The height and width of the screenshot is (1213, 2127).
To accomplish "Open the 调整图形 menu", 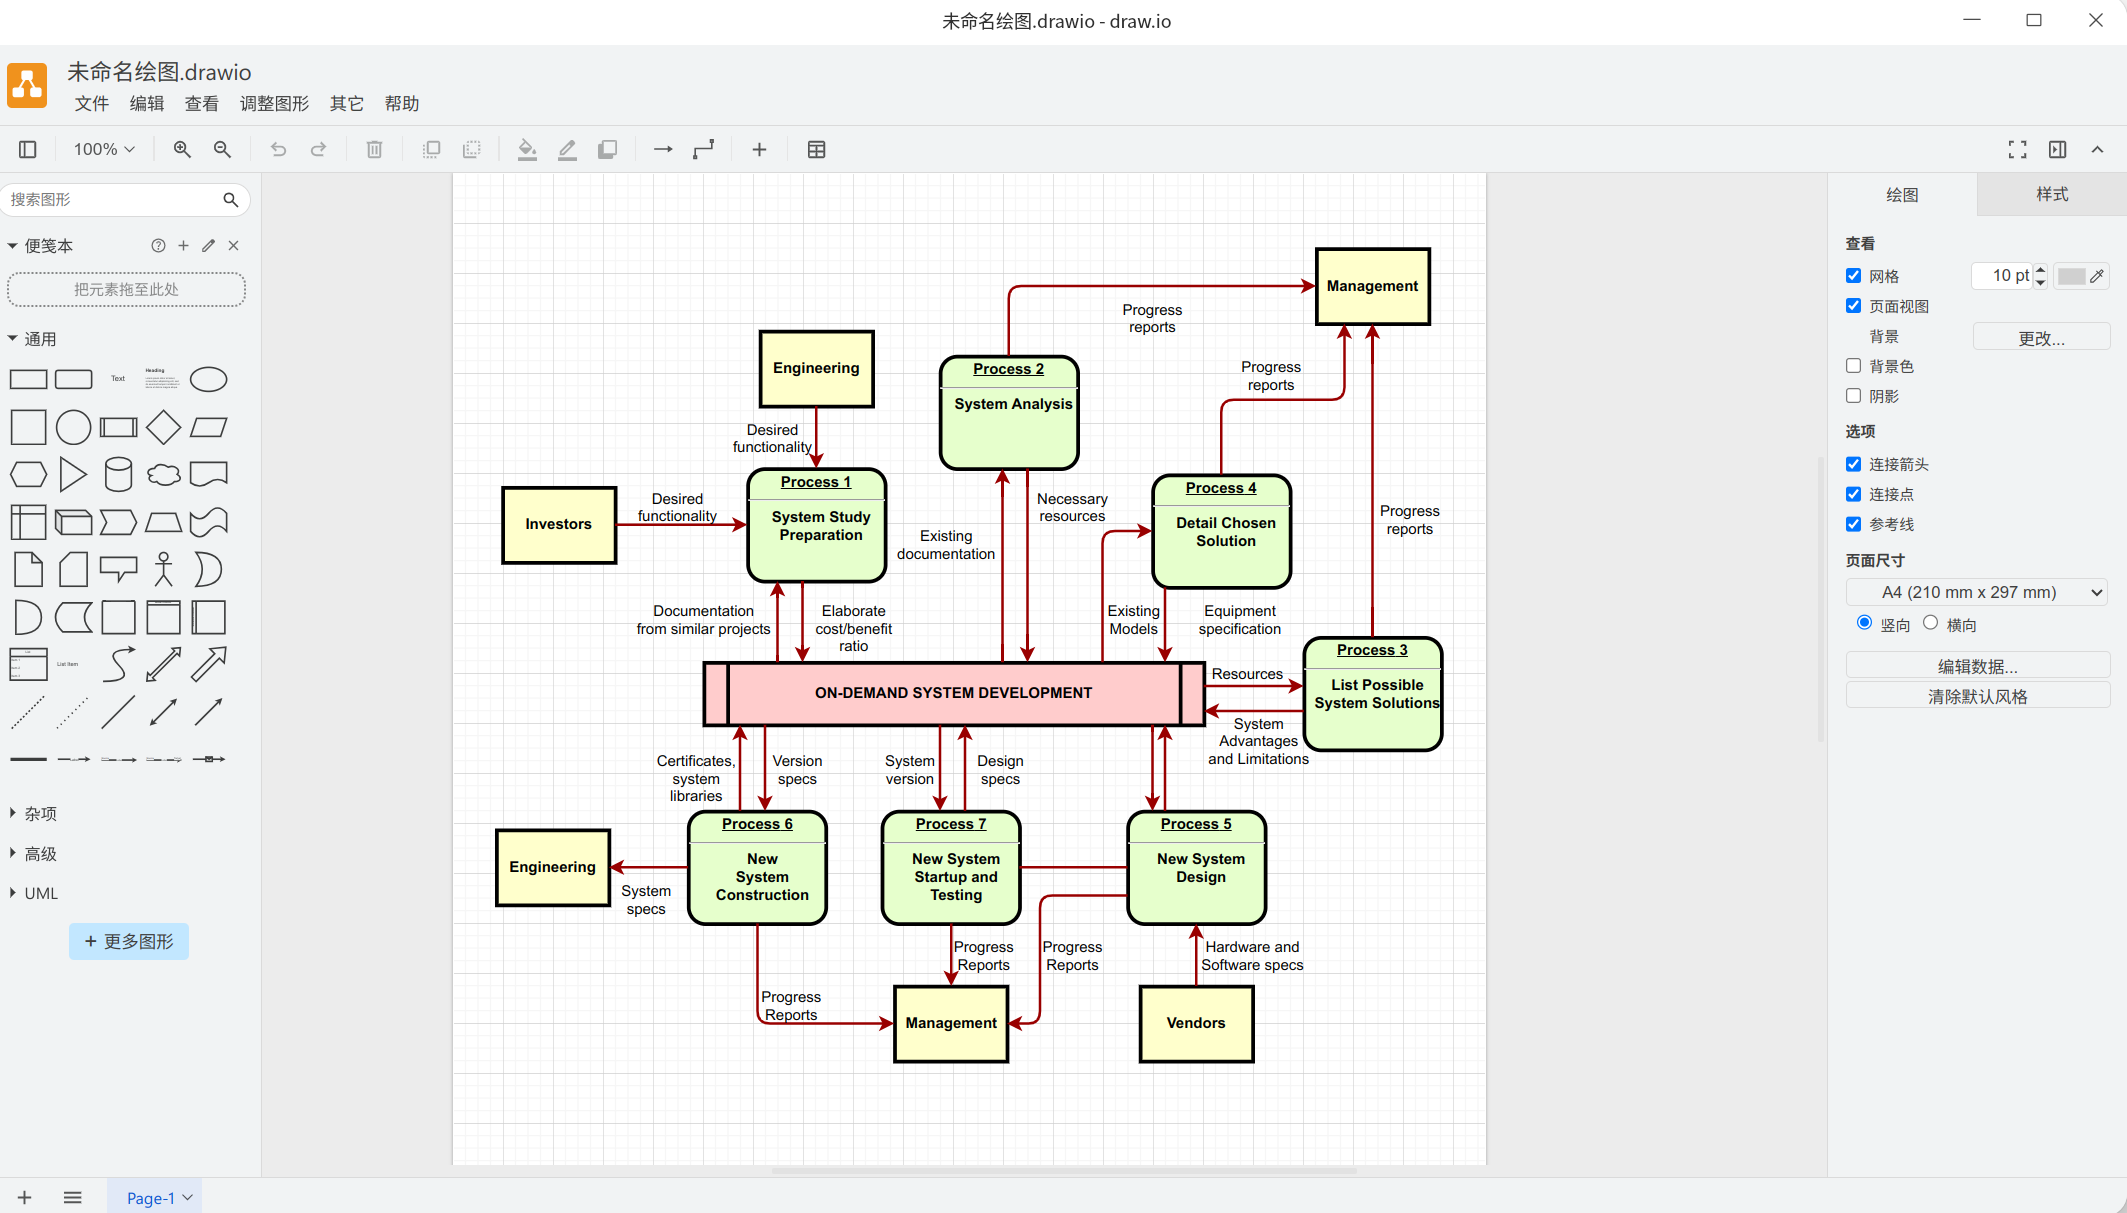I will click(x=274, y=103).
